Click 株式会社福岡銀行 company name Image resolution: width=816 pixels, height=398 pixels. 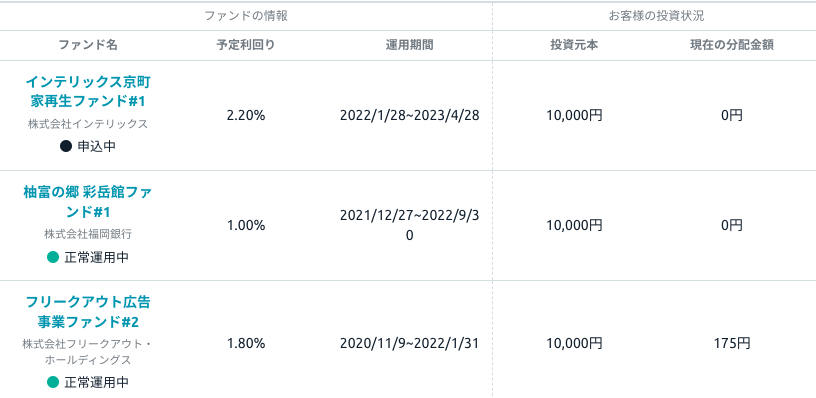(x=88, y=234)
